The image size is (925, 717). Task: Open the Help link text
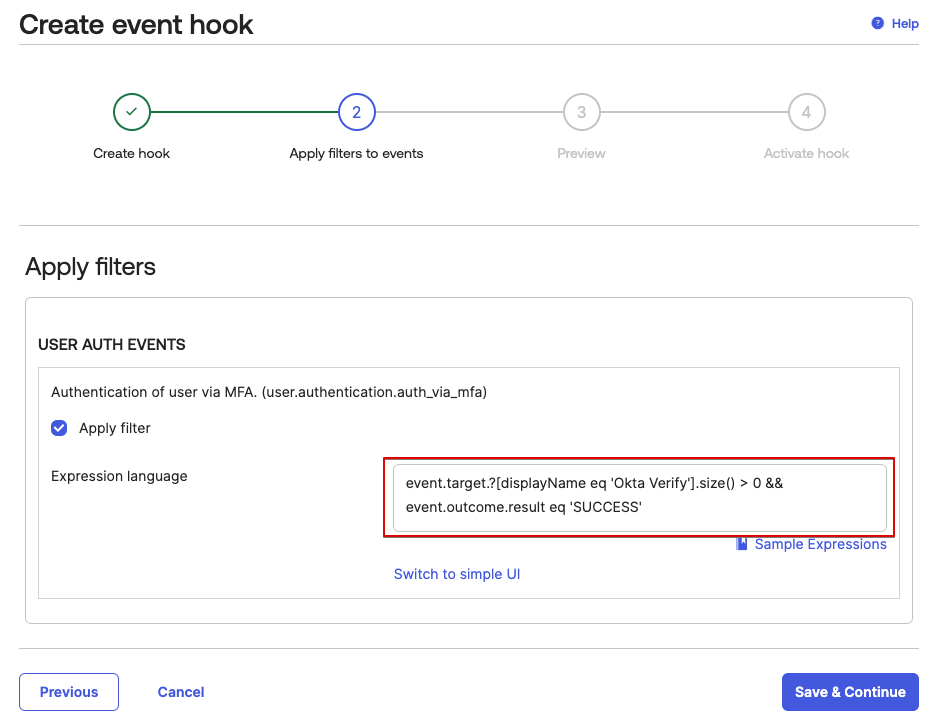click(x=905, y=24)
